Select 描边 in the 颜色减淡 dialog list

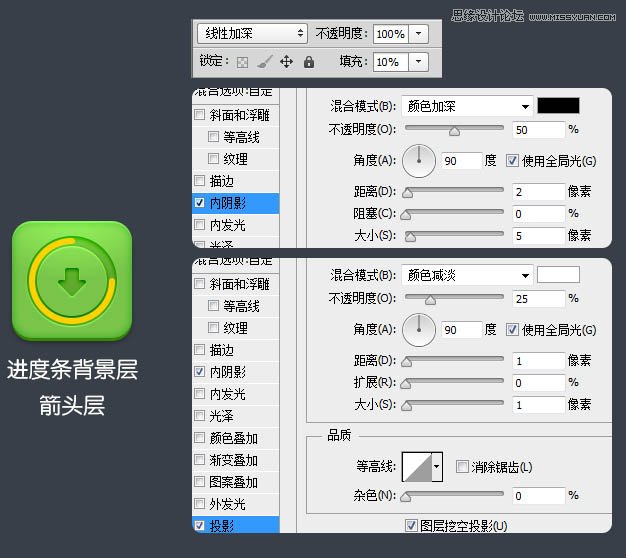coord(221,350)
